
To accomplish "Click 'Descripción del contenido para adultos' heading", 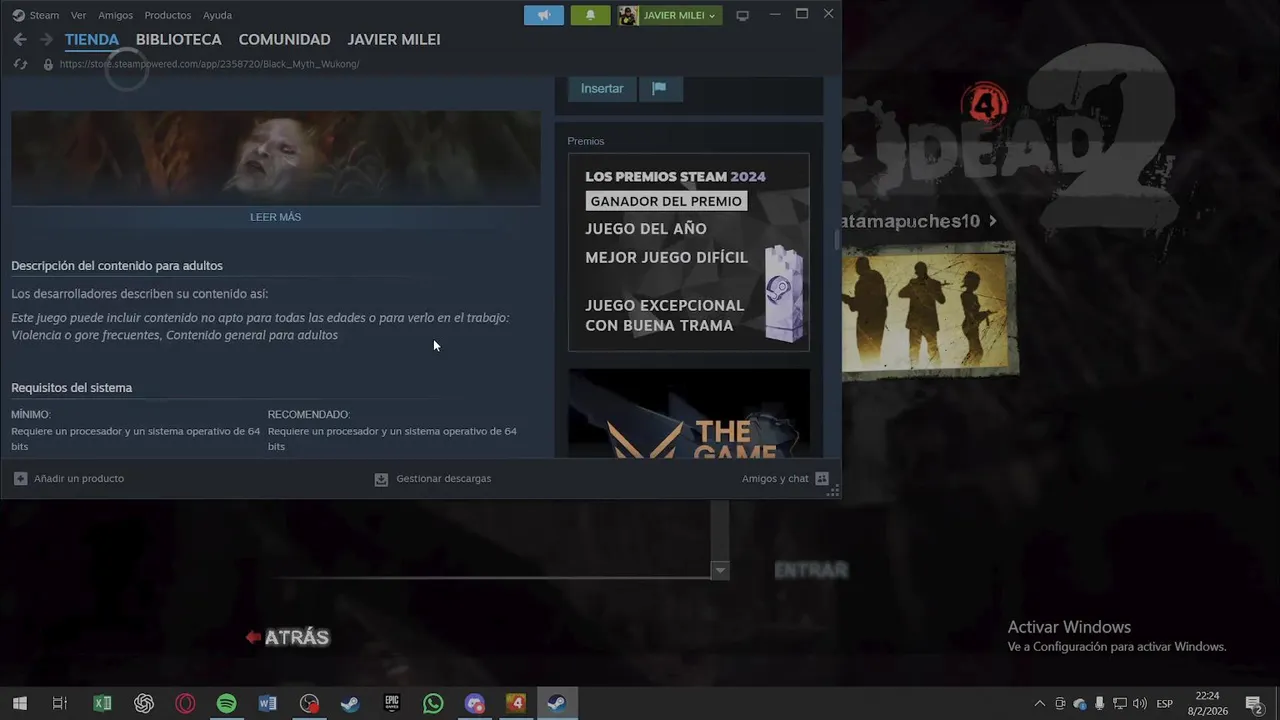I will click(117, 266).
